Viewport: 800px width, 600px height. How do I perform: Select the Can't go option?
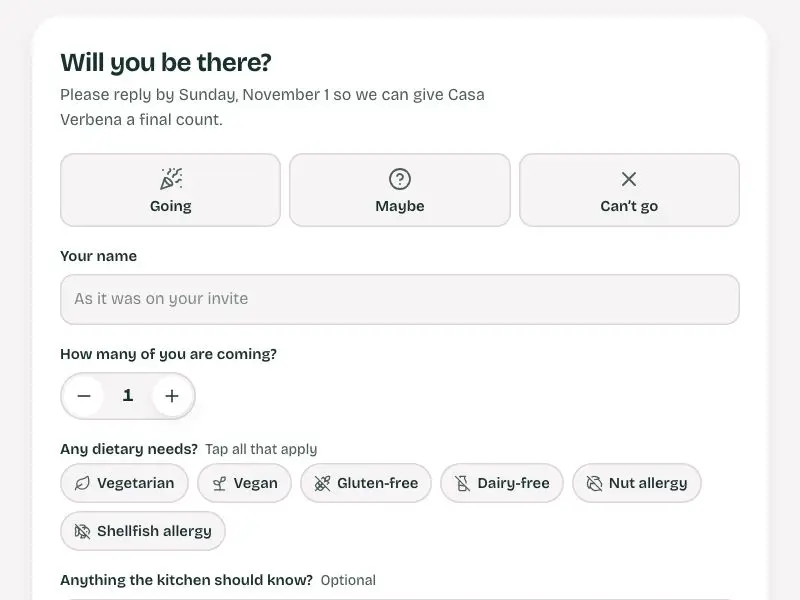(x=629, y=190)
